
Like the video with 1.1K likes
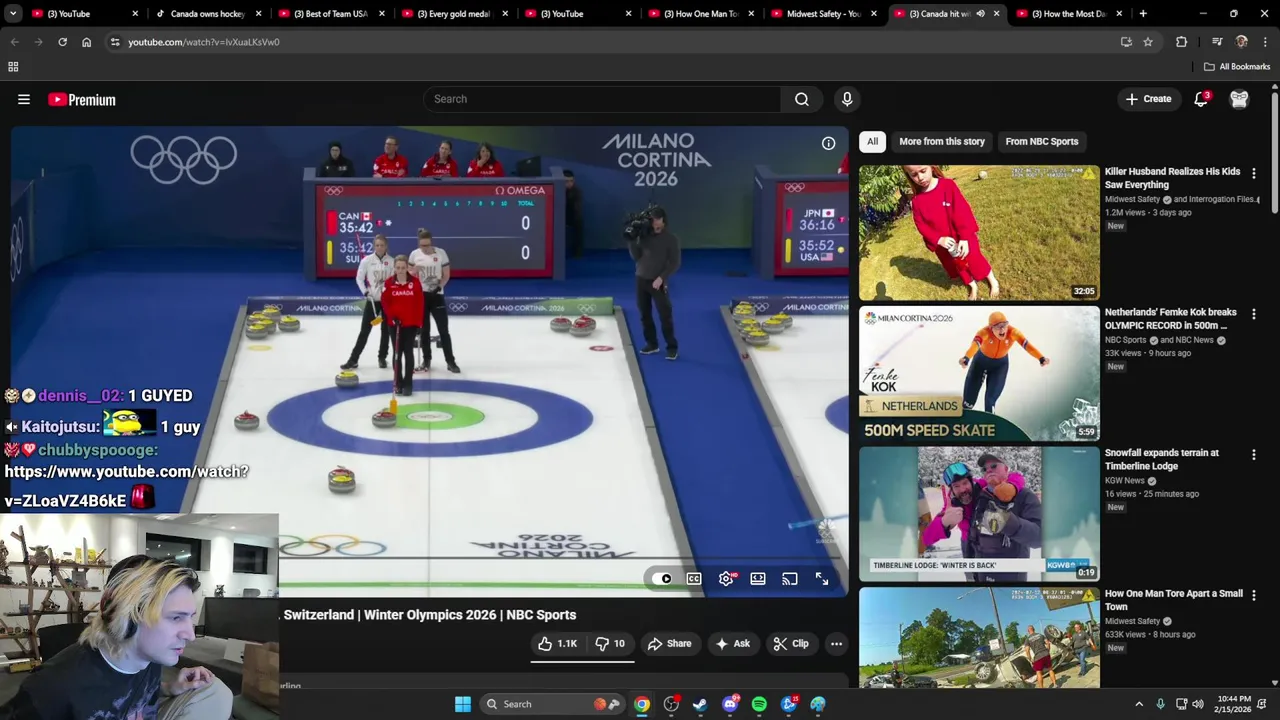tap(557, 643)
